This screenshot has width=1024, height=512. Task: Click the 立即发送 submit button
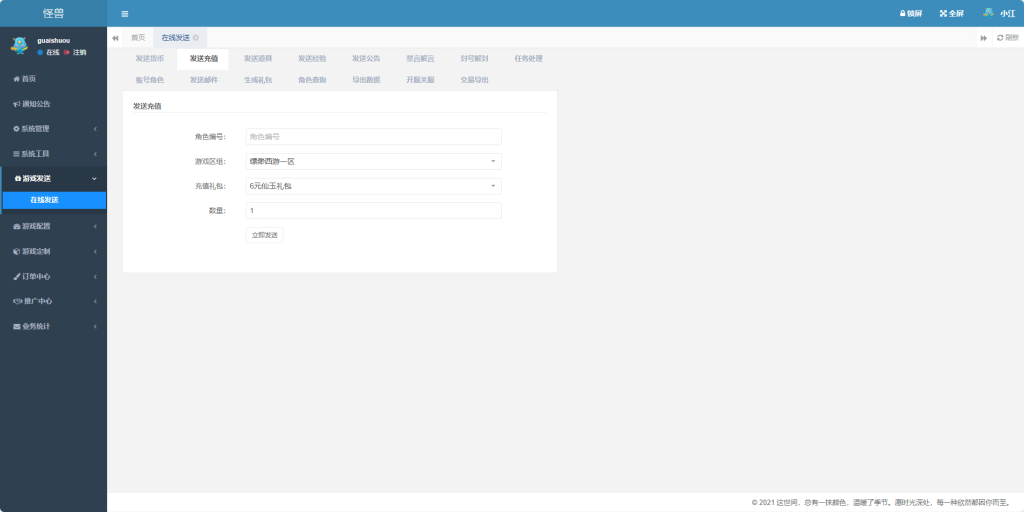coord(264,235)
